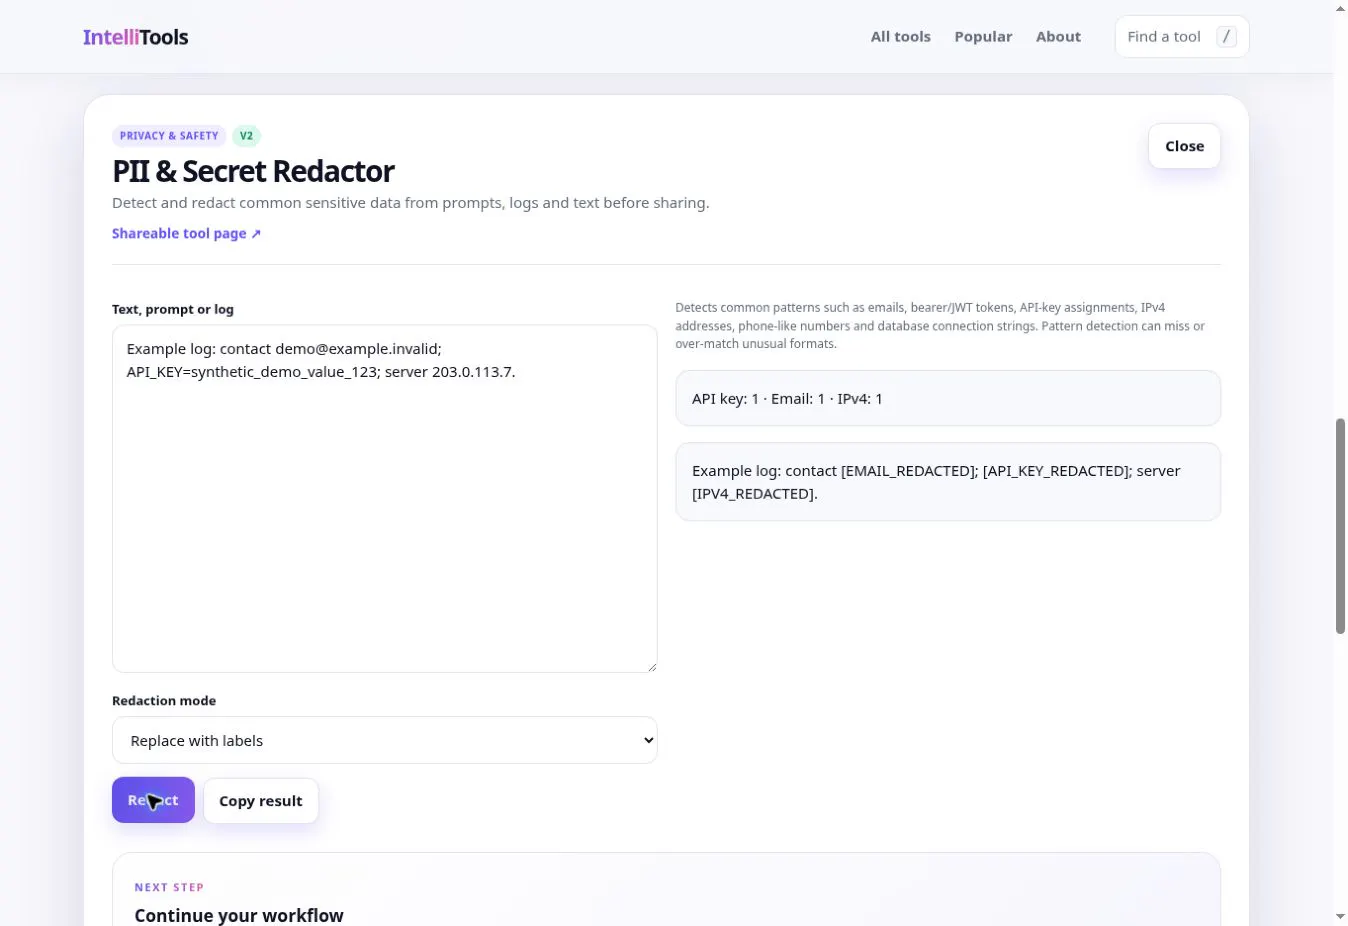Screen dimensions: 1348x926
Task: Grab the textarea resize handle corner
Action: 651,666
